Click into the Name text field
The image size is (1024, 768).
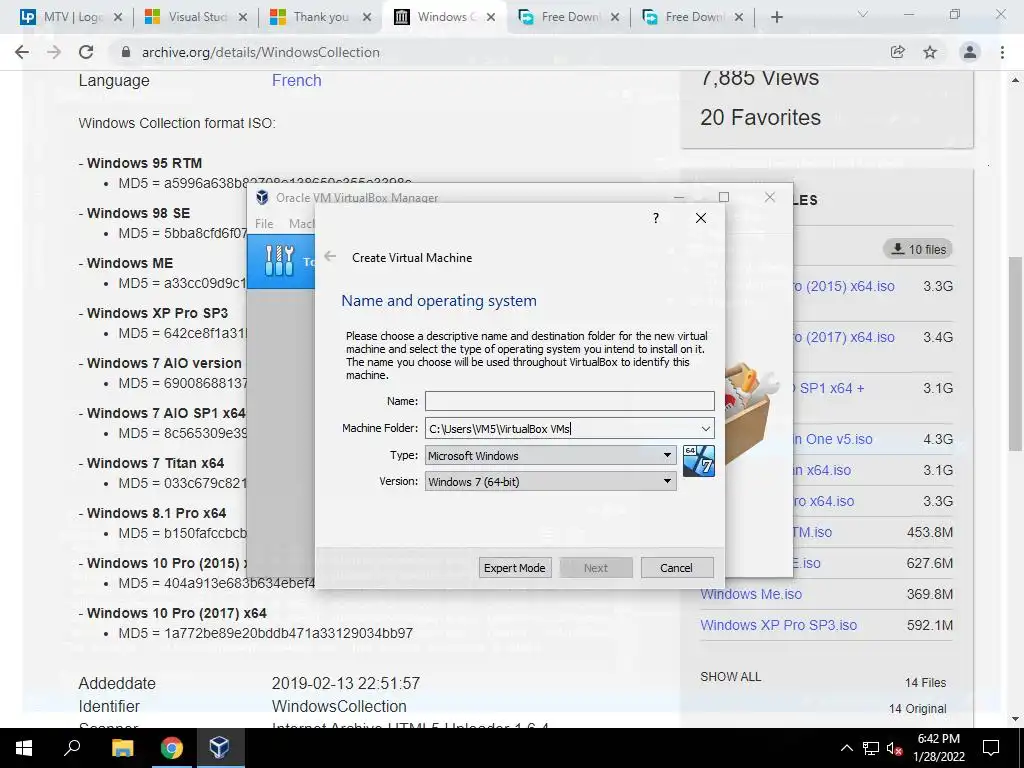(x=569, y=401)
